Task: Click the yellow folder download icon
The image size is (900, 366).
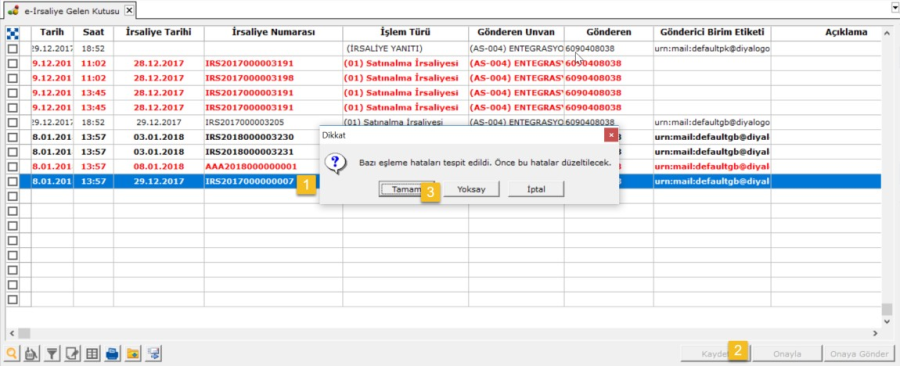Action: pos(133,354)
